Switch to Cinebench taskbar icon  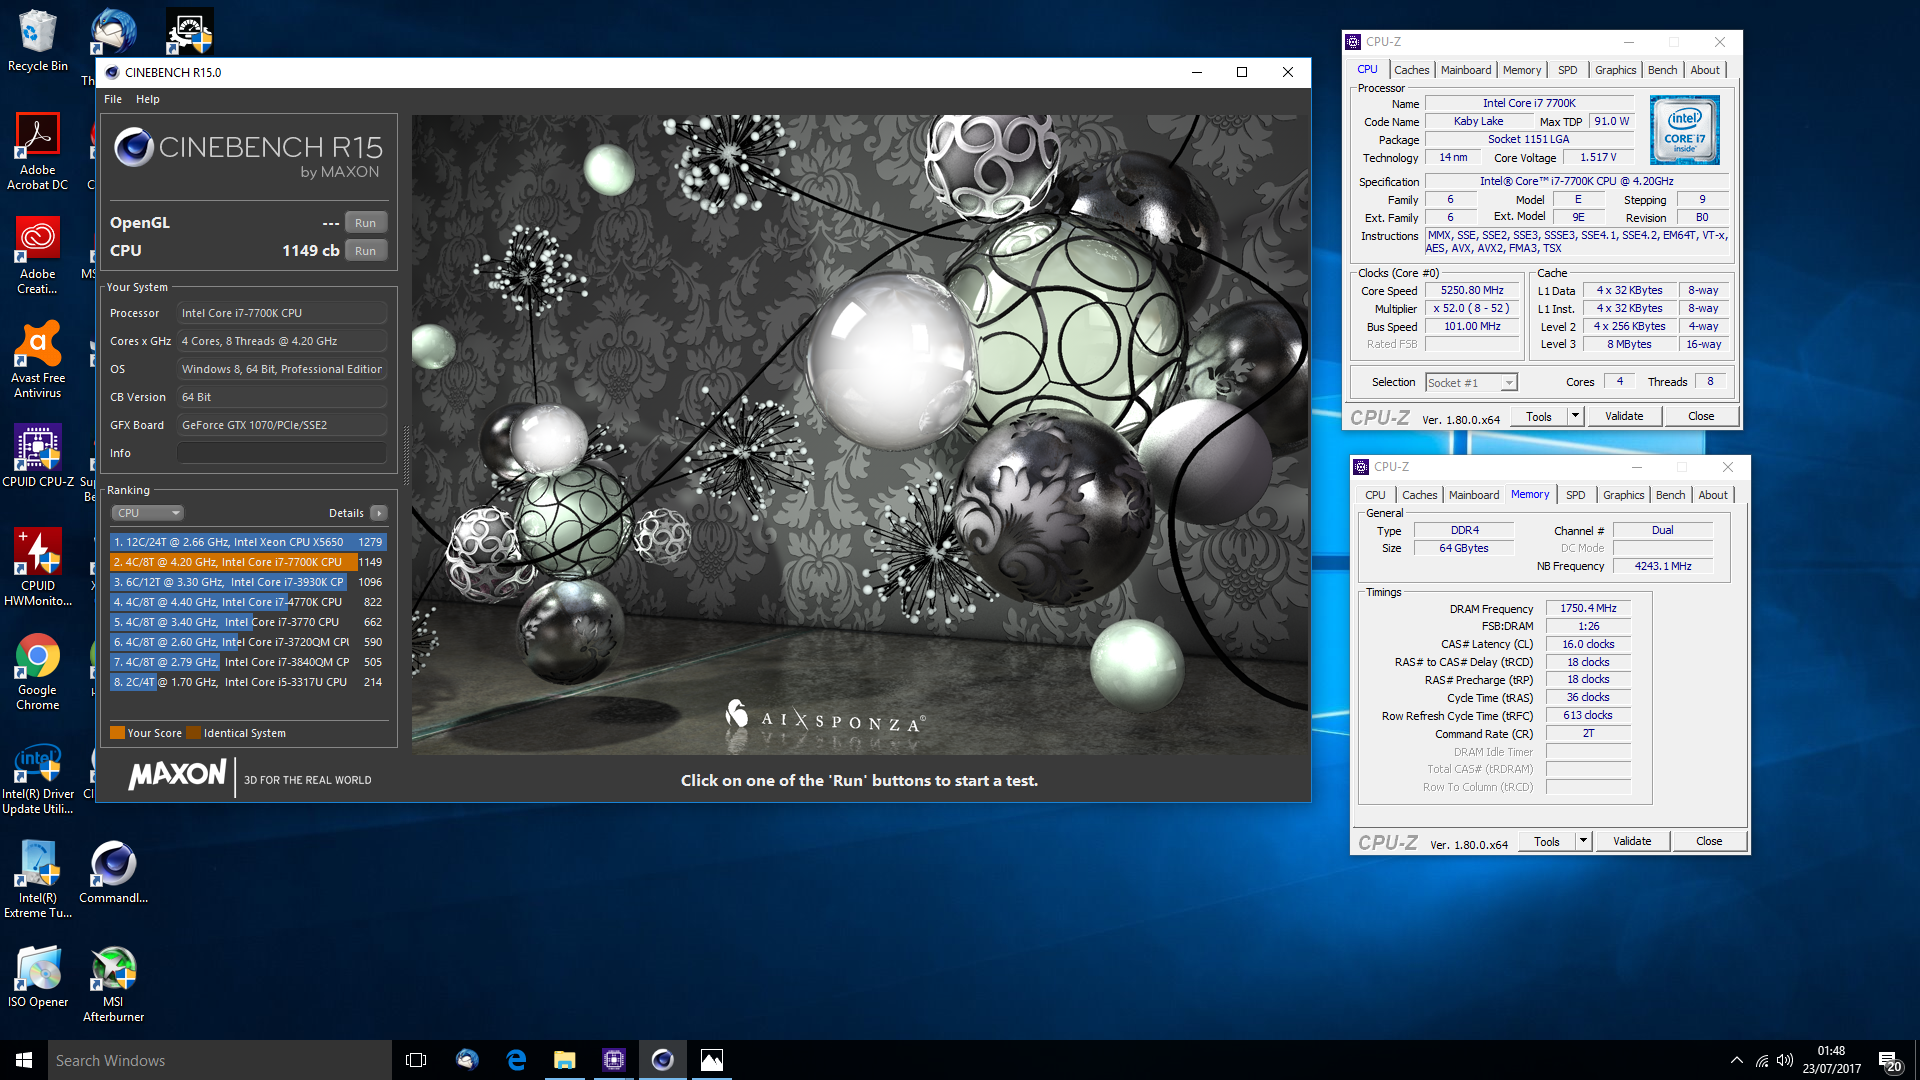(662, 1060)
